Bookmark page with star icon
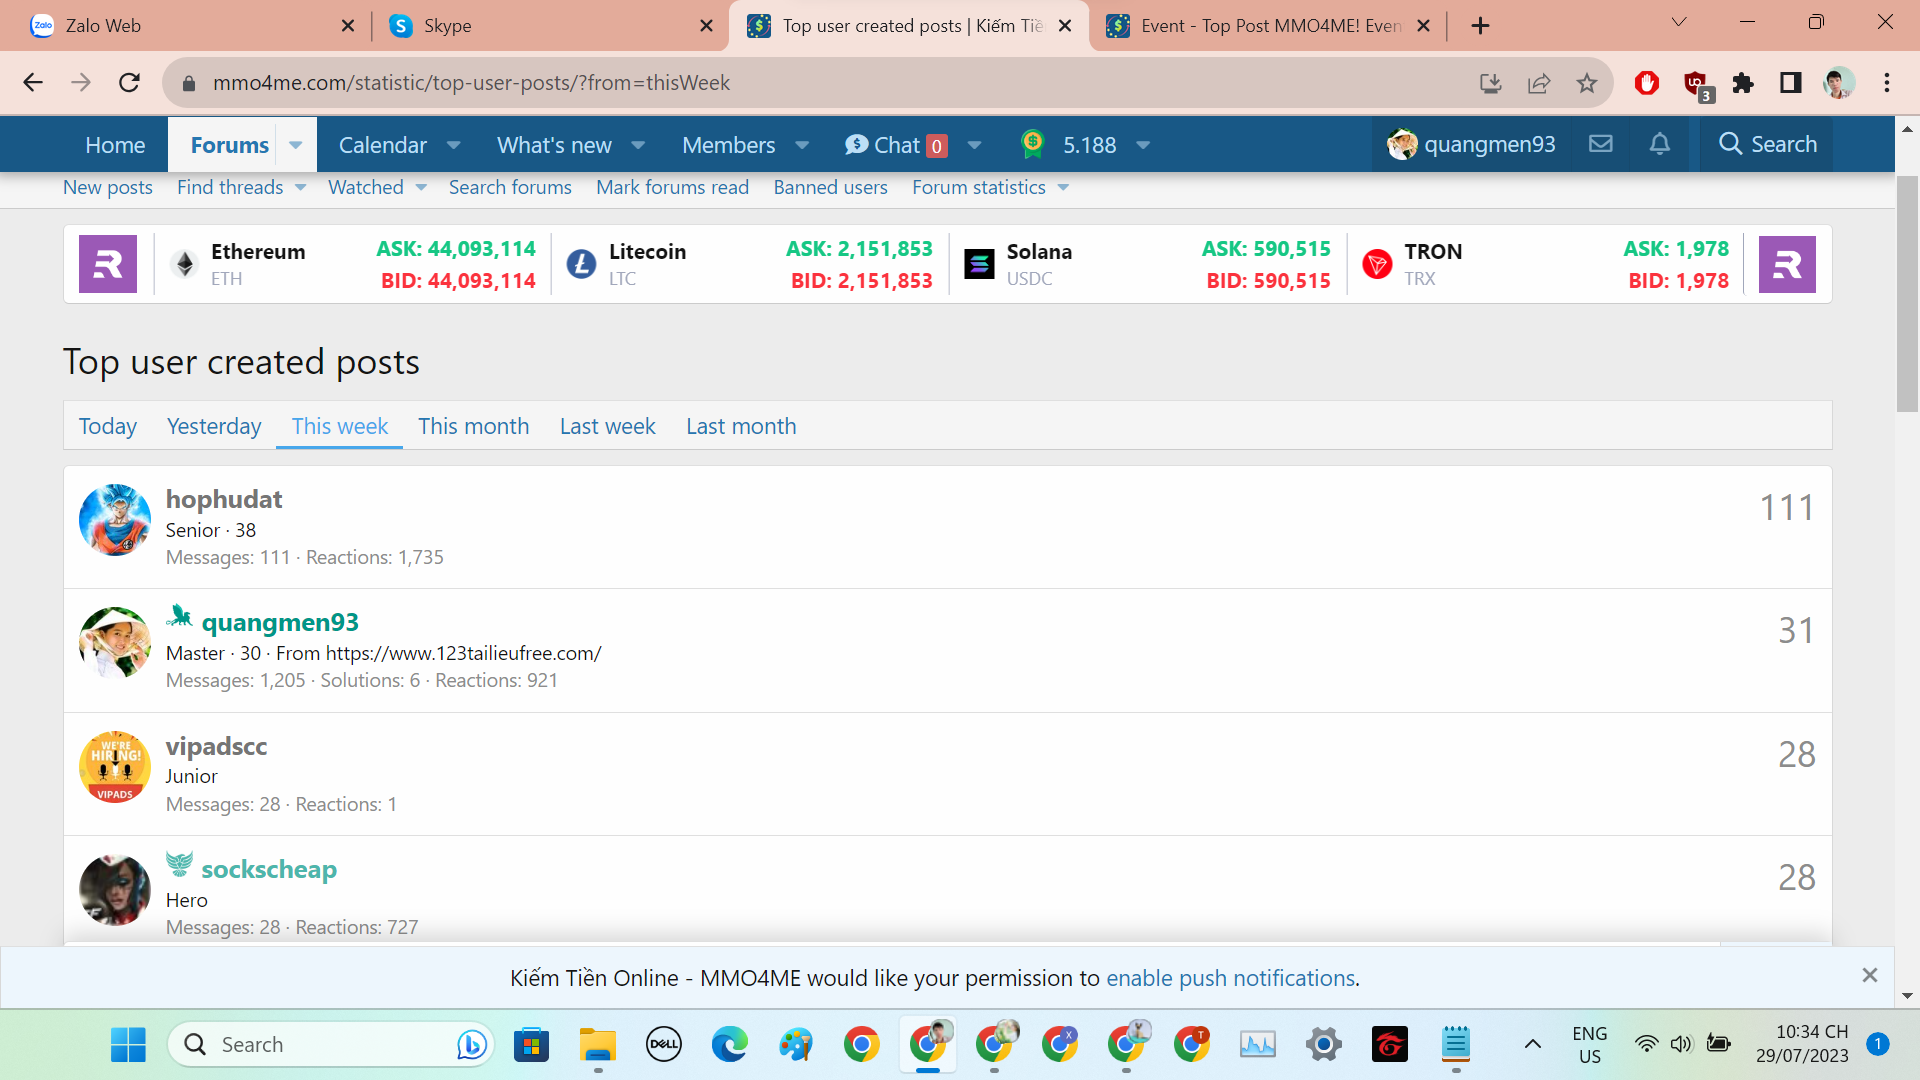 (1587, 83)
